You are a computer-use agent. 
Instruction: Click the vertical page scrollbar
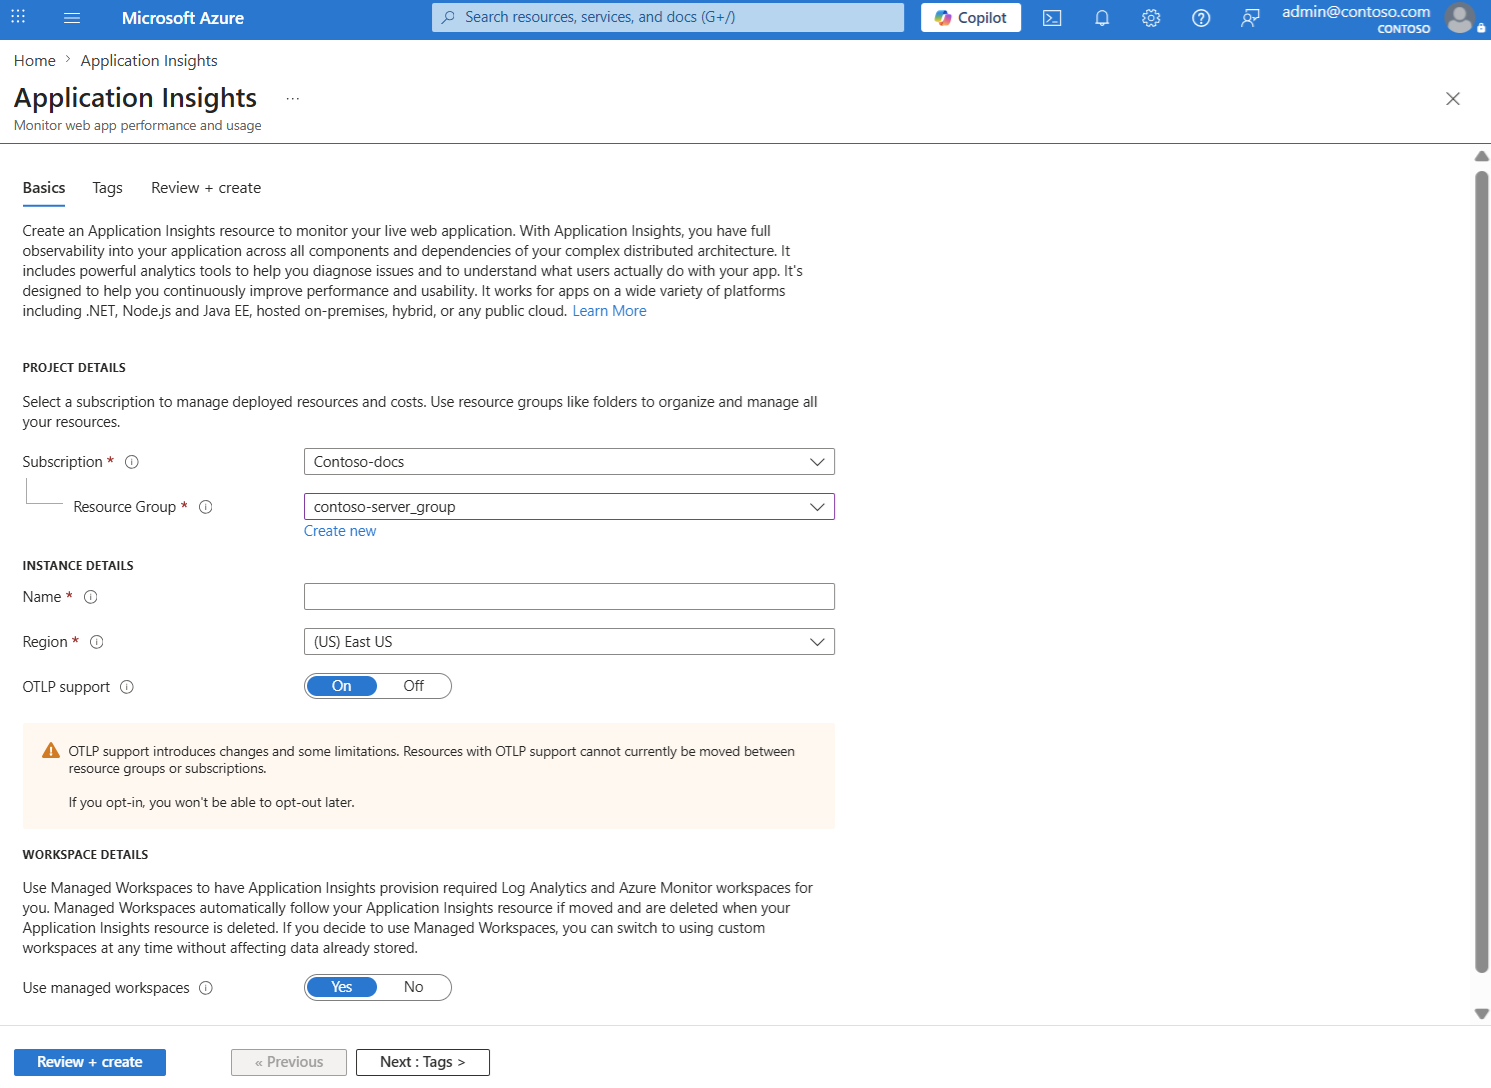[x=1482, y=572]
